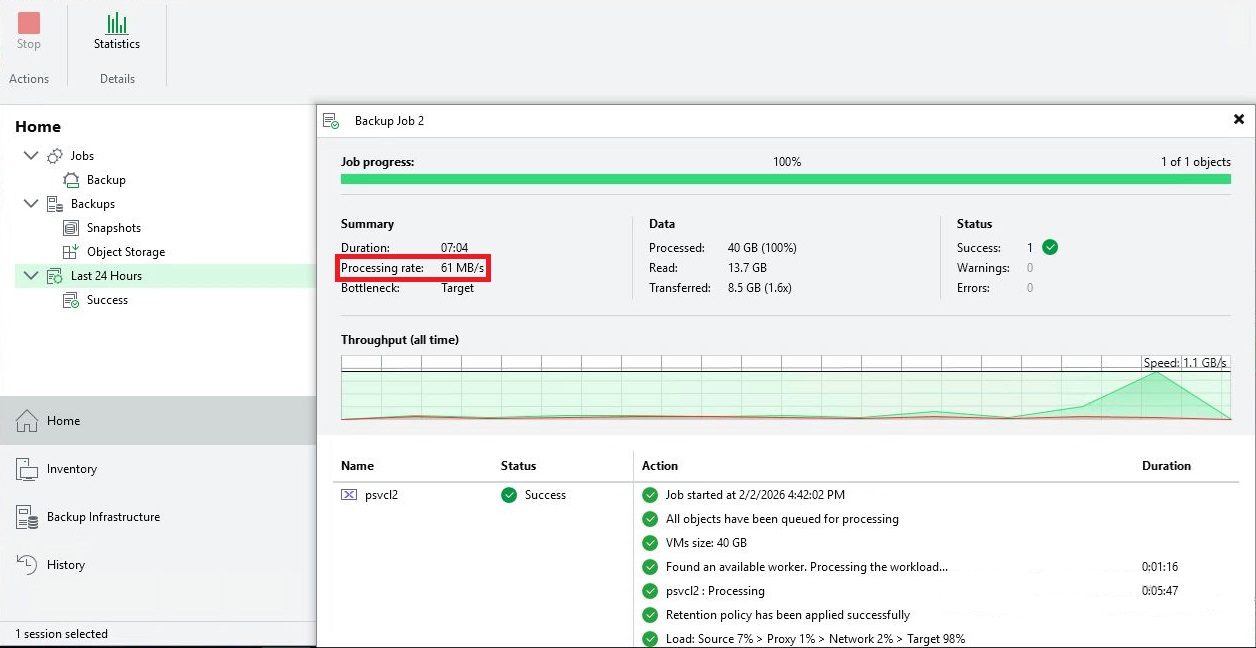
Task: Collapse the Jobs tree node
Action: point(31,156)
